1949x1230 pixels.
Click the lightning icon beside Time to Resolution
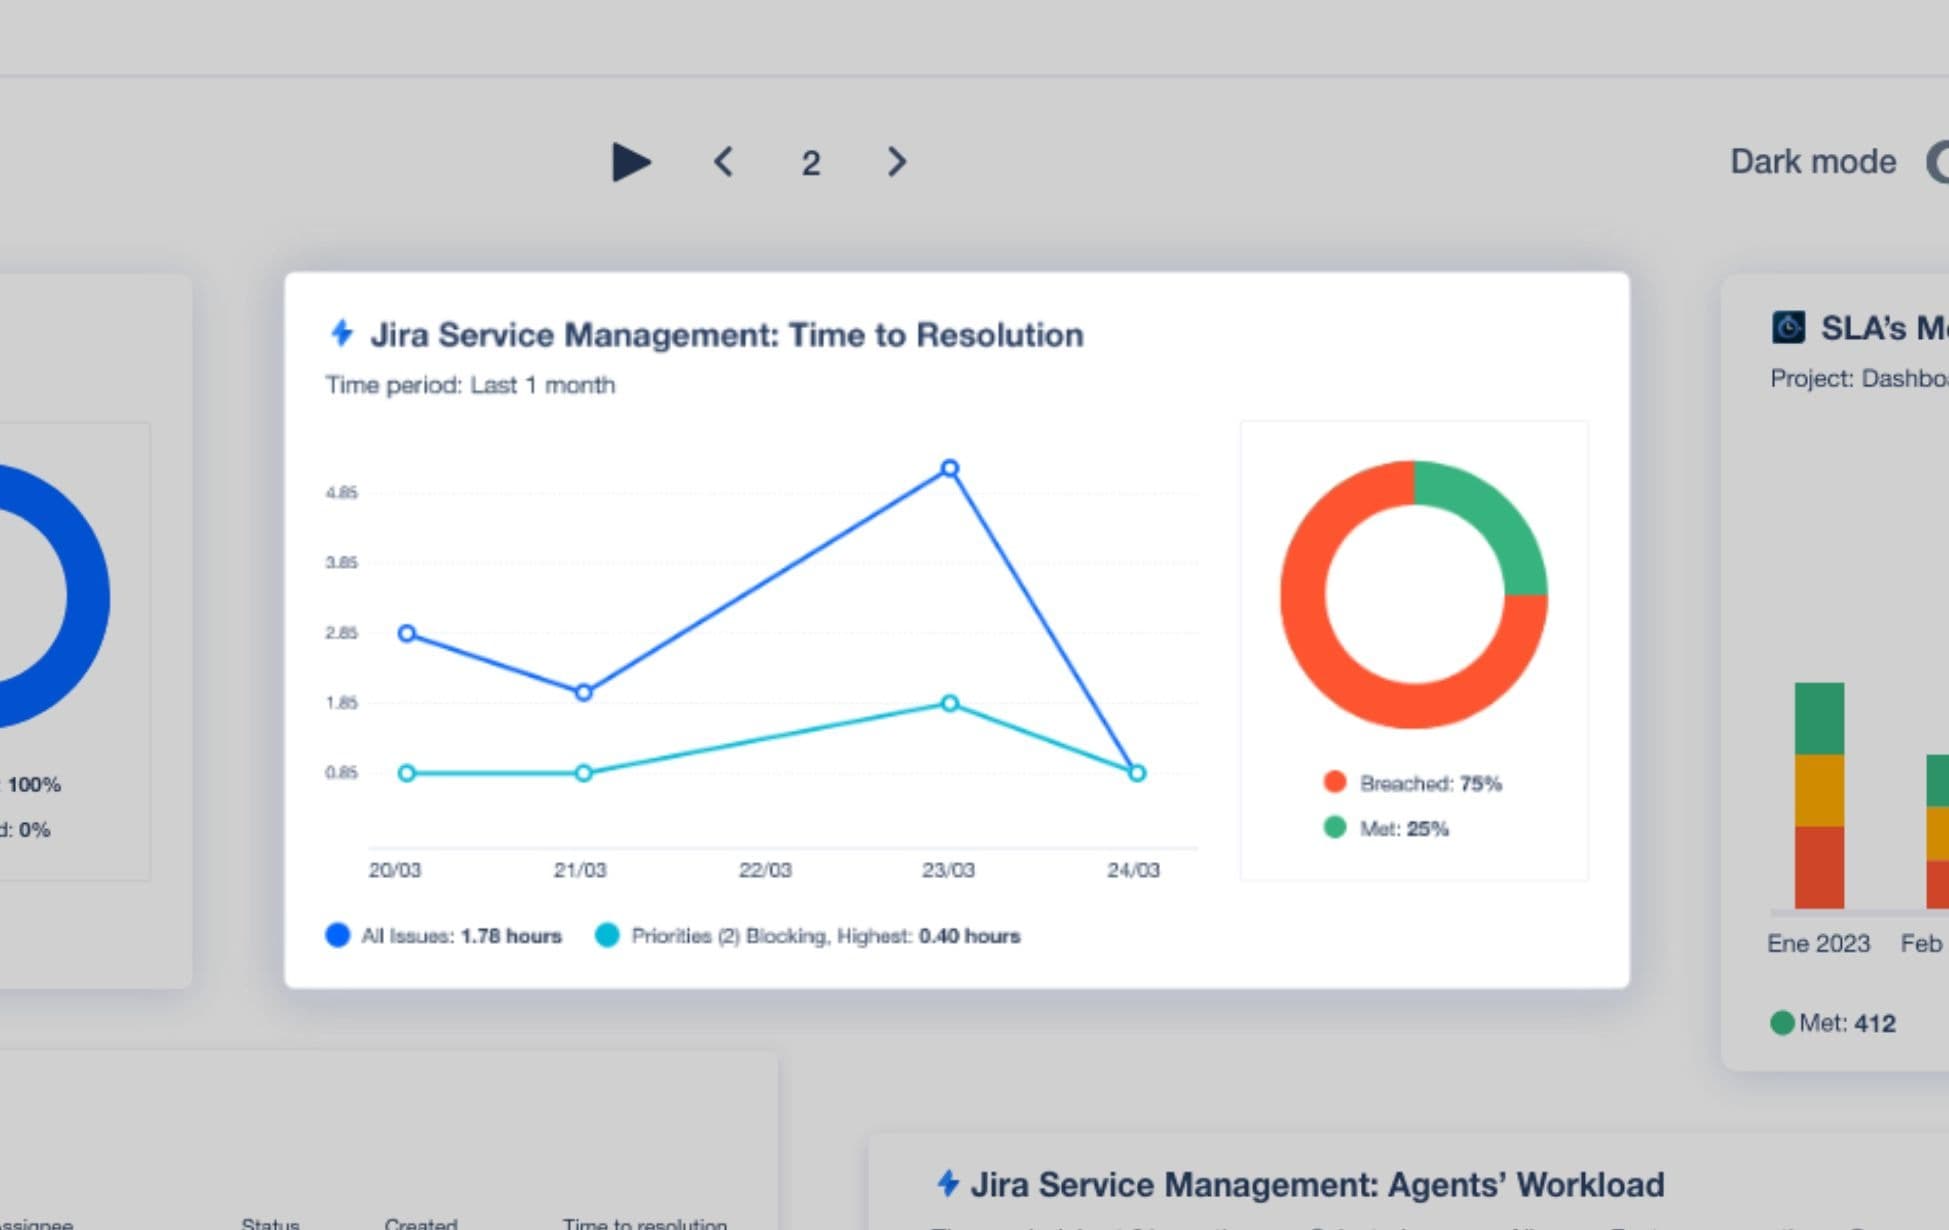pyautogui.click(x=342, y=333)
